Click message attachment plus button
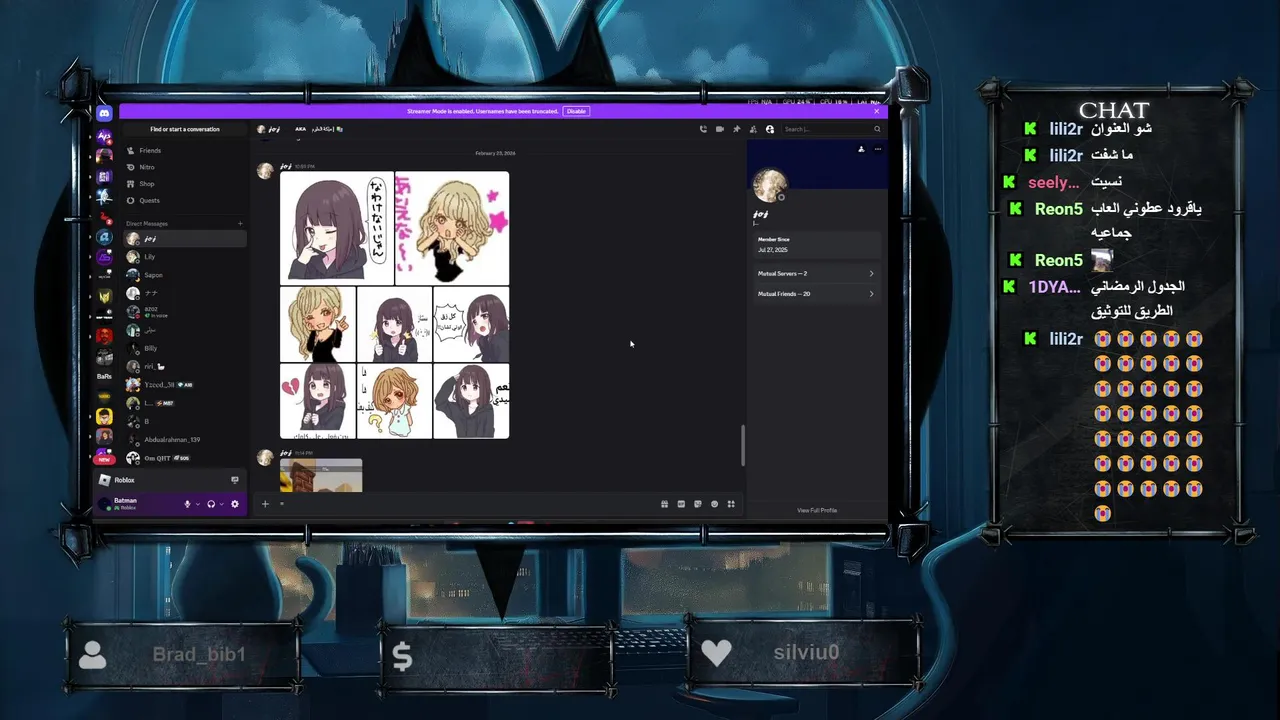Viewport: 1280px width, 720px height. [265, 504]
